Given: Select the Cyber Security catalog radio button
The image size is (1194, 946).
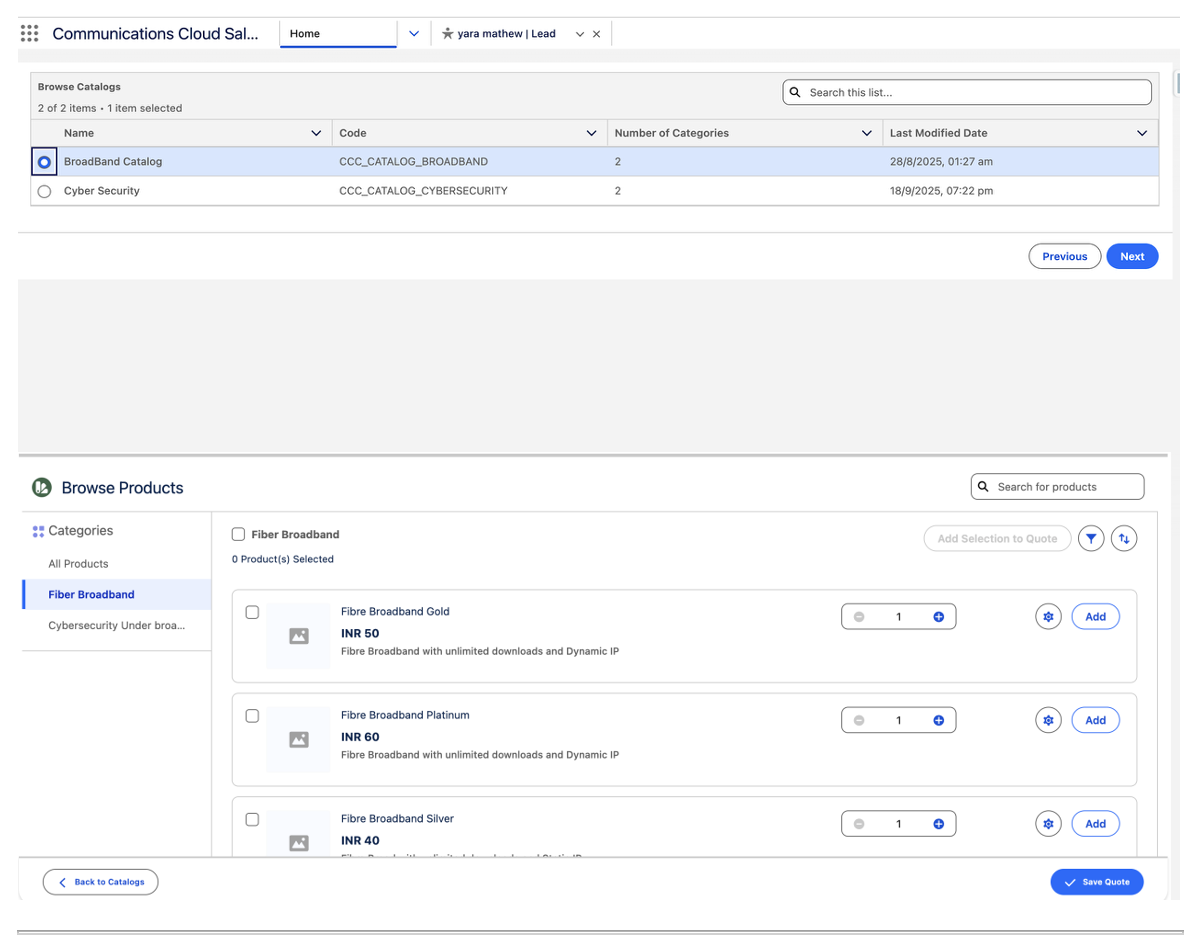Looking at the screenshot, I should tap(44, 191).
